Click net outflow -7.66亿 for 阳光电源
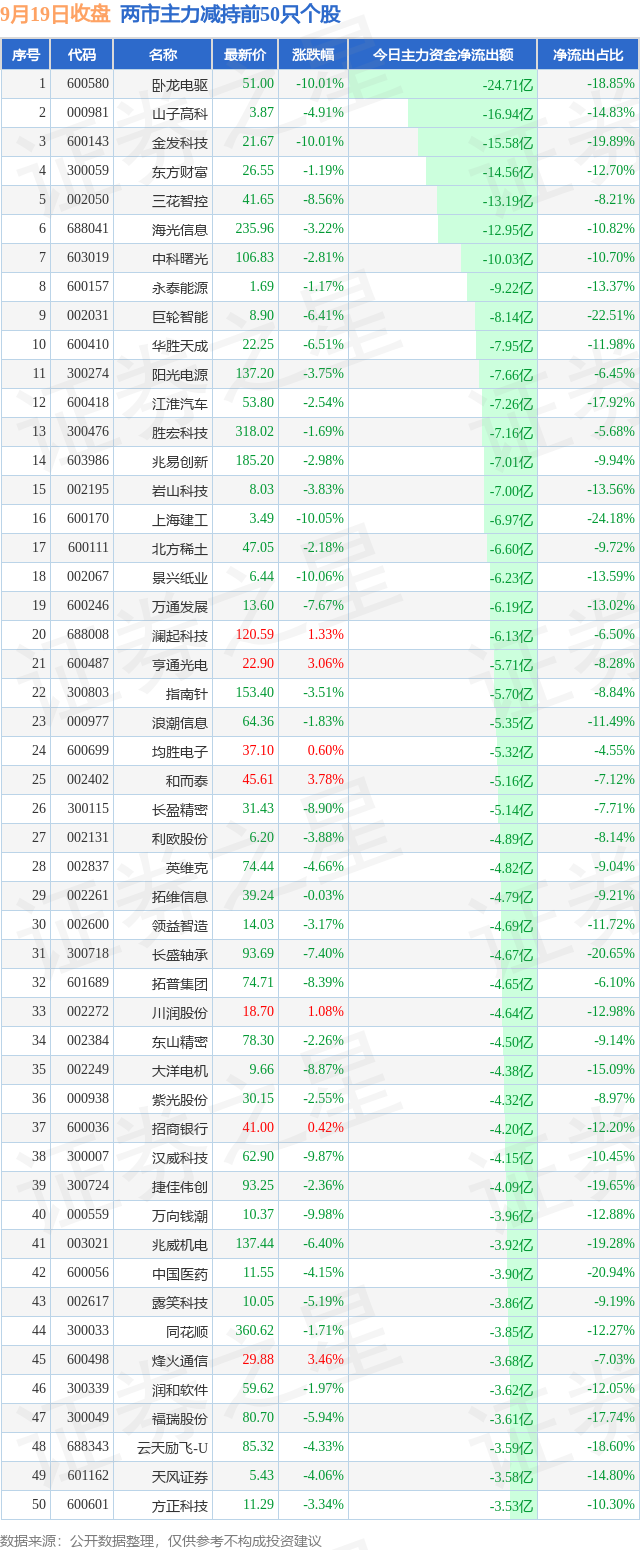Viewport: 640px width, 1550px height. pos(511,375)
